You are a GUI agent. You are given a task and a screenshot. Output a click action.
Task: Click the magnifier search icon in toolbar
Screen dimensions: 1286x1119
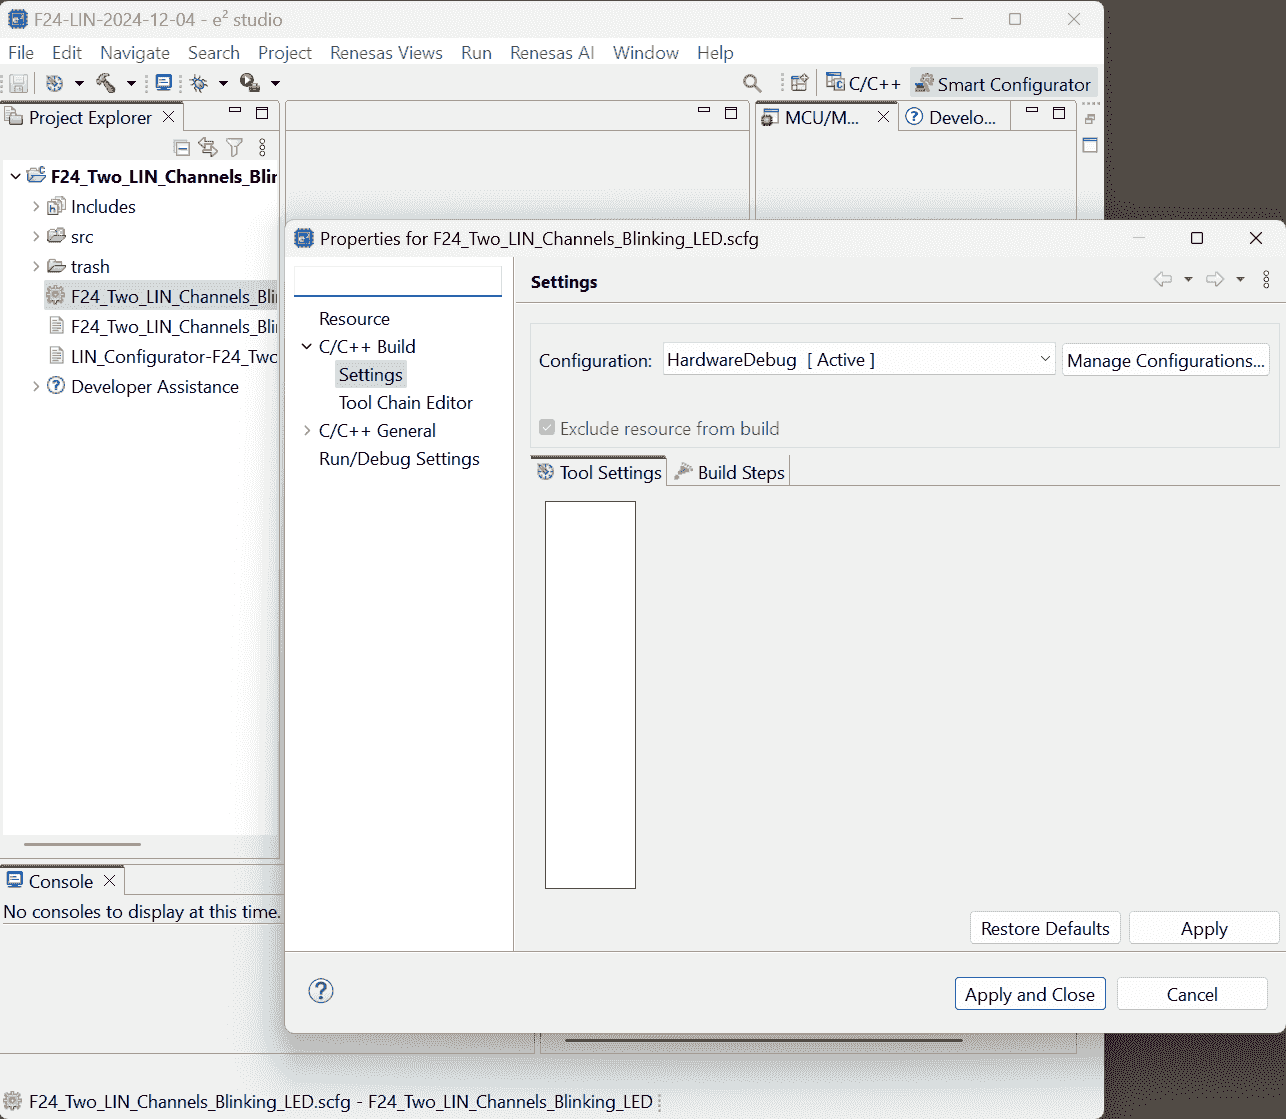(x=752, y=84)
